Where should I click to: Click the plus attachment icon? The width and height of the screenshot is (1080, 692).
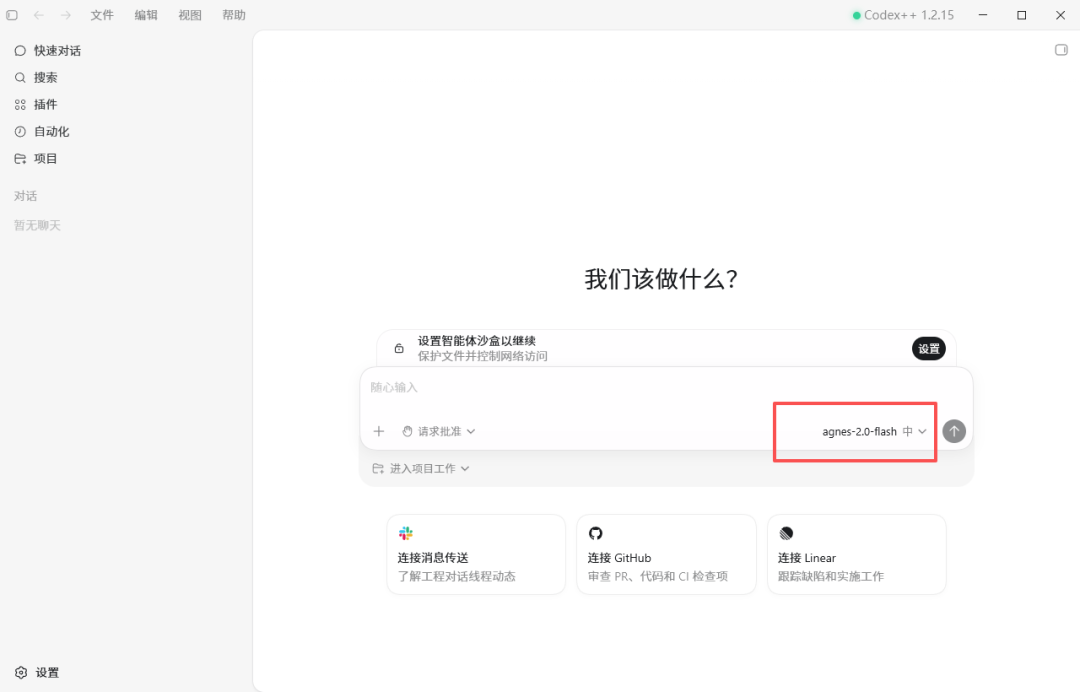tap(378, 431)
